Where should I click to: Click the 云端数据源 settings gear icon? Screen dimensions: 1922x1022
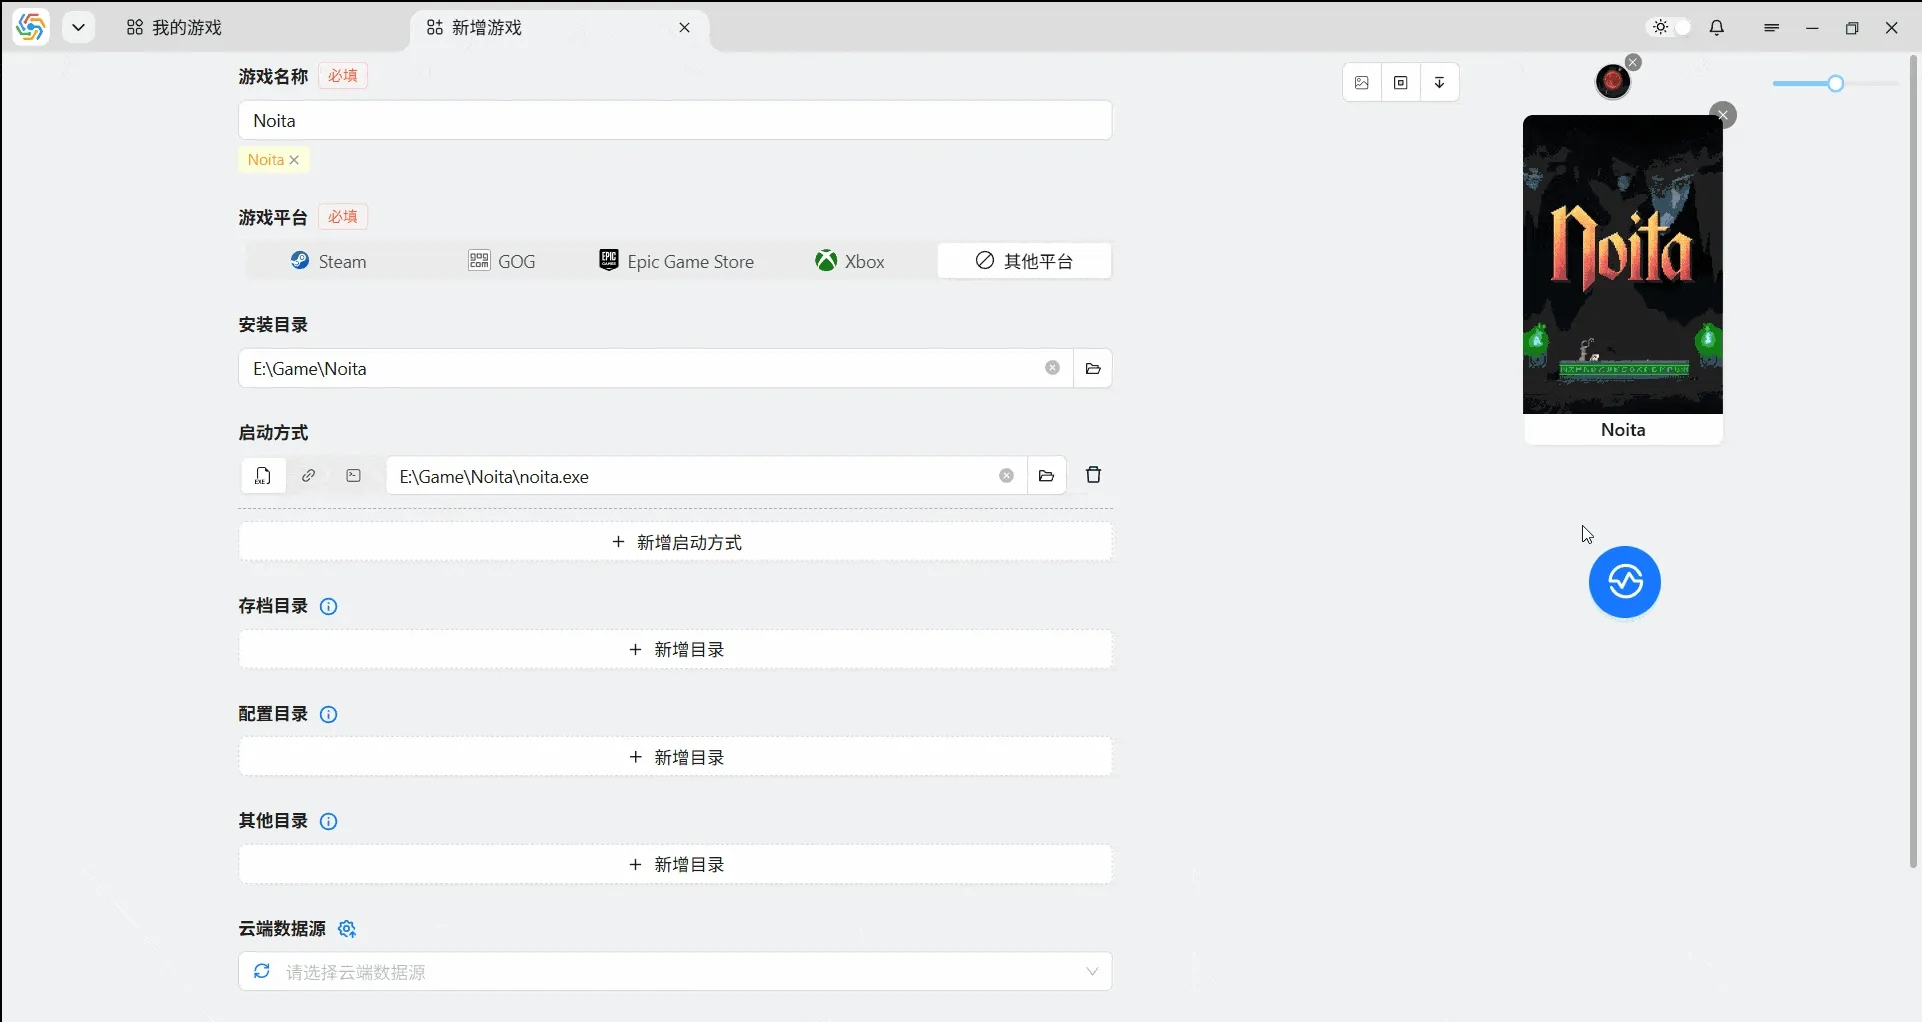tap(347, 929)
